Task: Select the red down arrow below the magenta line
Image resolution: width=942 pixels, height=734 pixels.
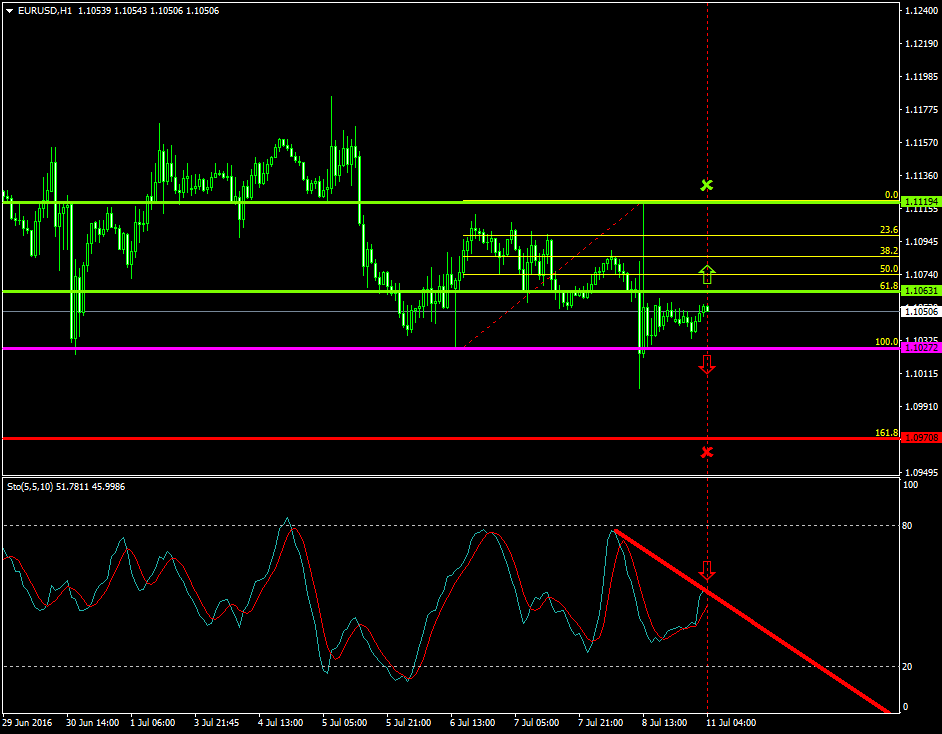Action: coord(707,364)
